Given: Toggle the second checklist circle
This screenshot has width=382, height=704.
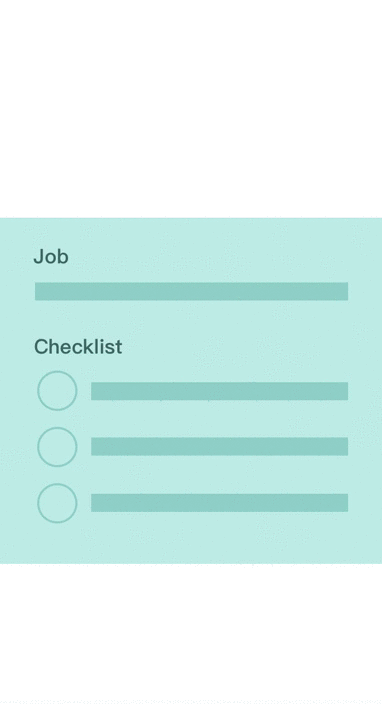Looking at the screenshot, I should (x=57, y=447).
